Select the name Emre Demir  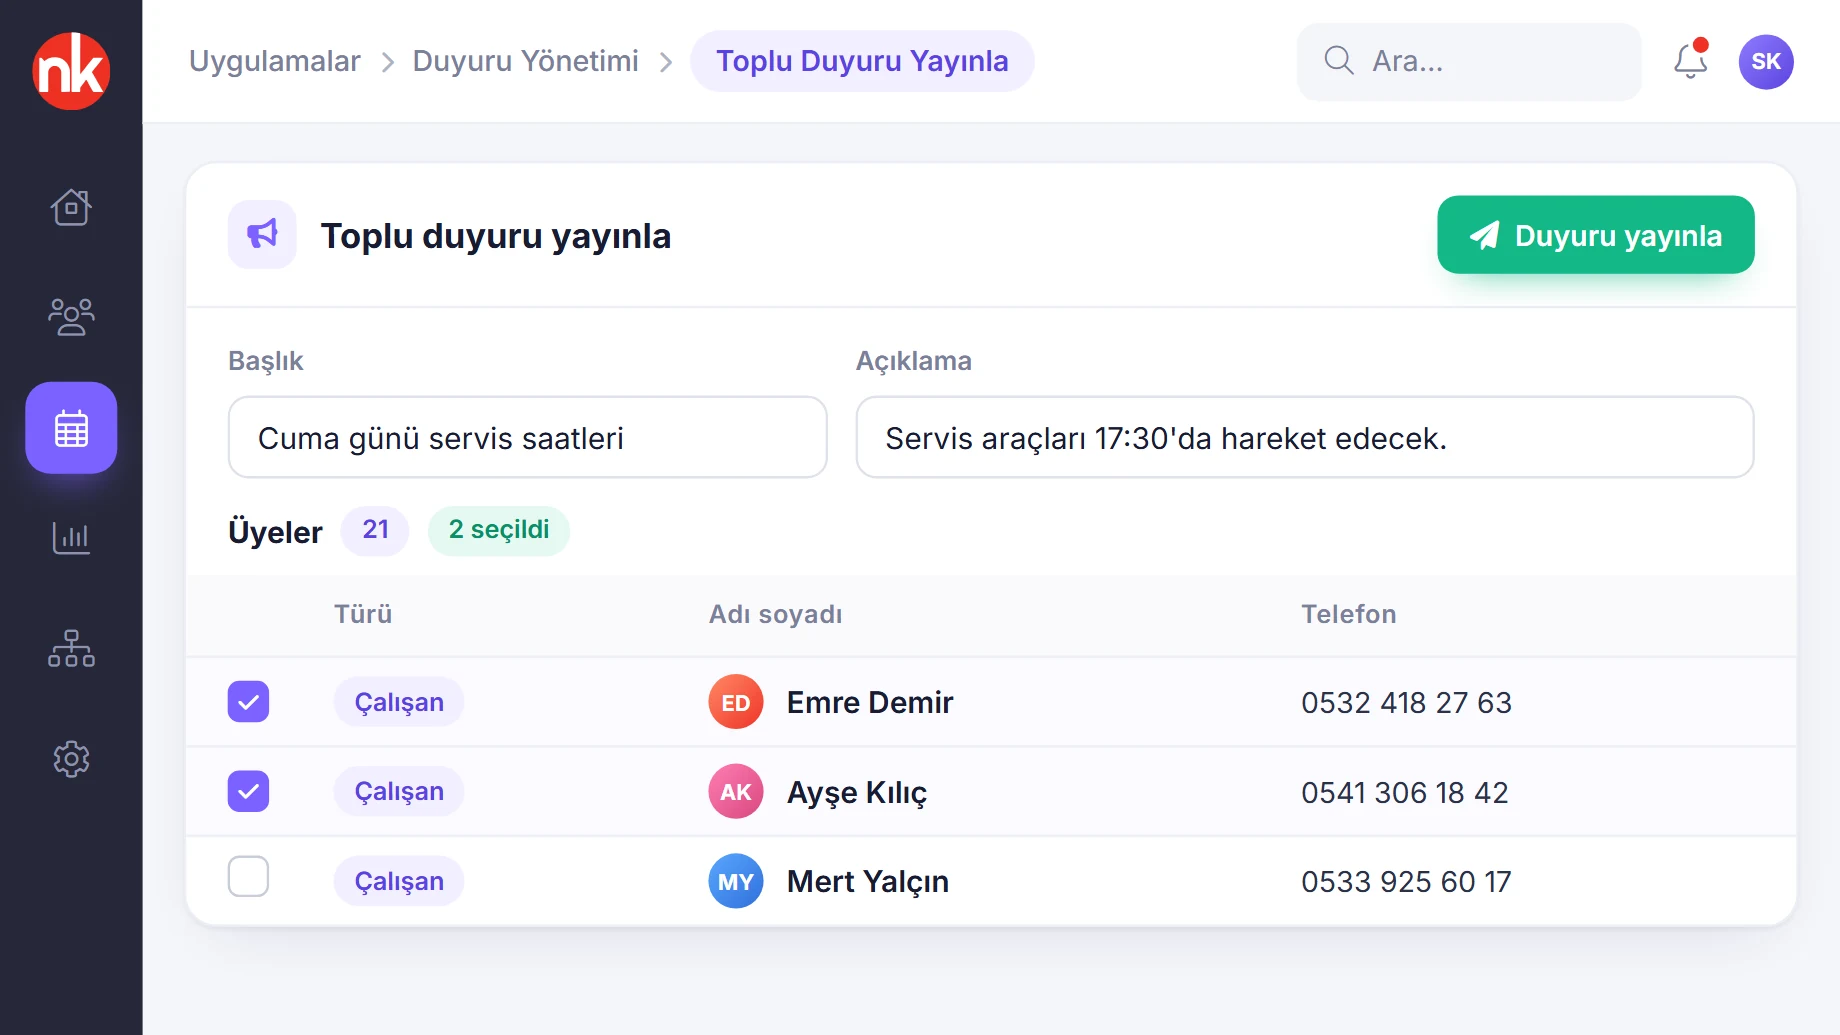pyautogui.click(x=870, y=702)
